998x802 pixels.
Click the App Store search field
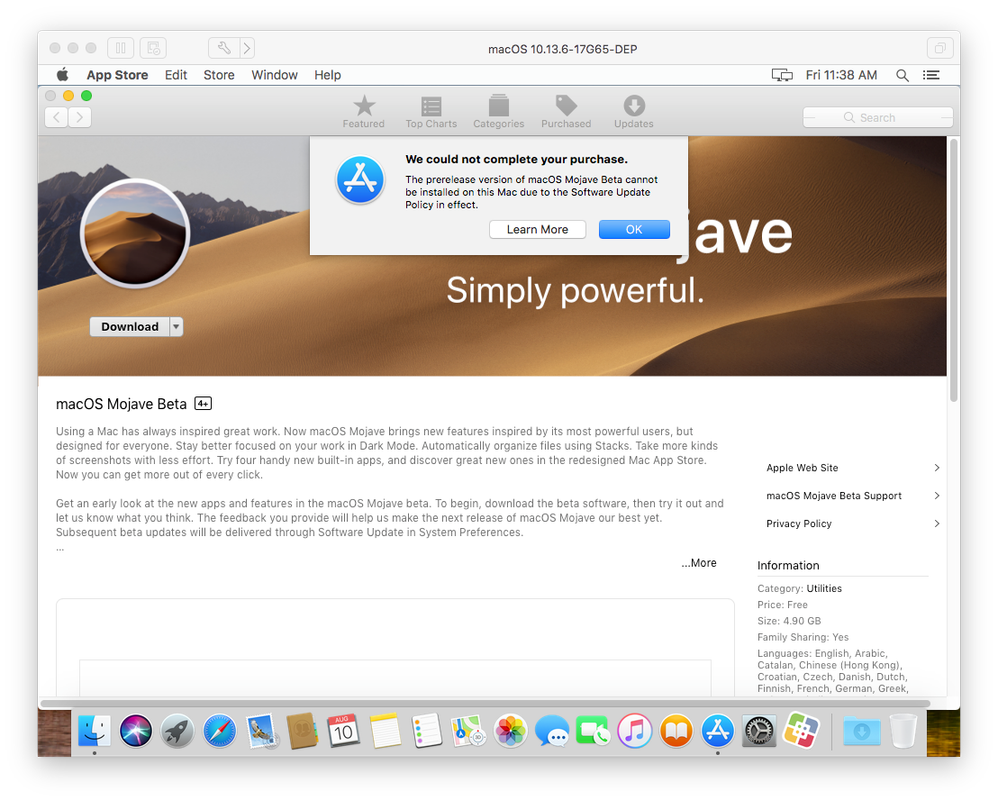point(878,117)
